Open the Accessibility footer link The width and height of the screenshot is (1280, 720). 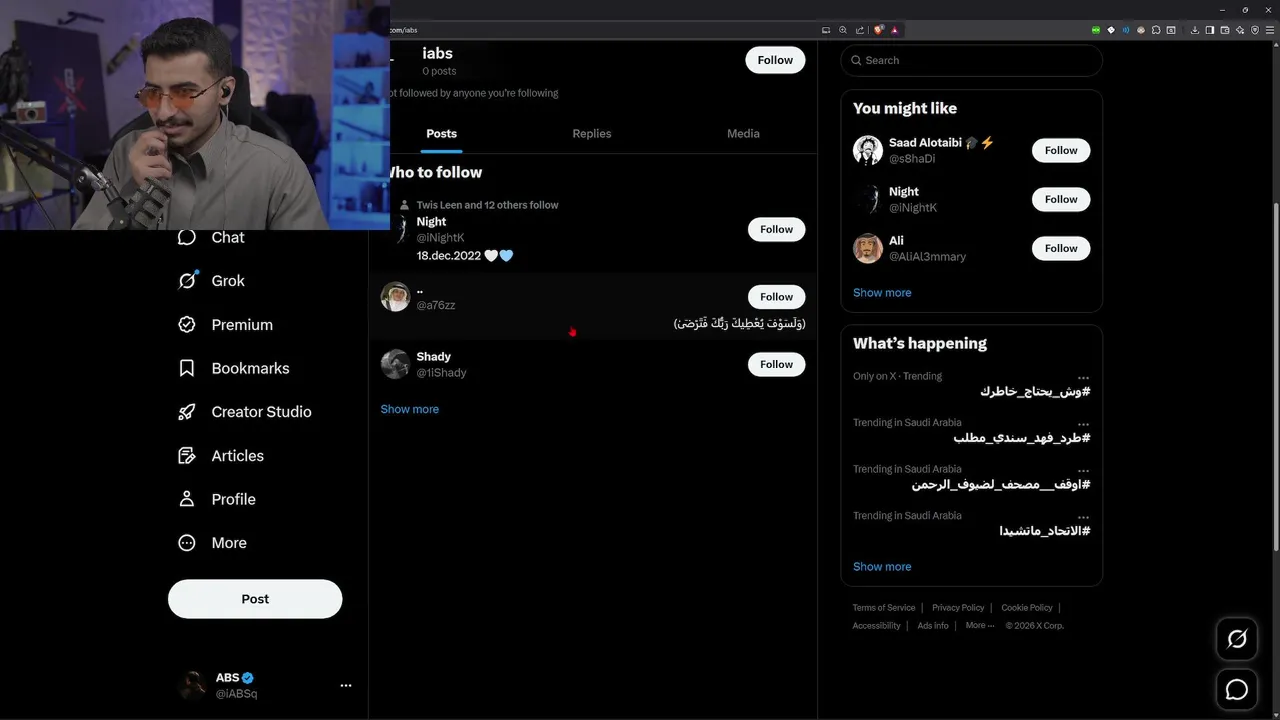tap(876, 625)
